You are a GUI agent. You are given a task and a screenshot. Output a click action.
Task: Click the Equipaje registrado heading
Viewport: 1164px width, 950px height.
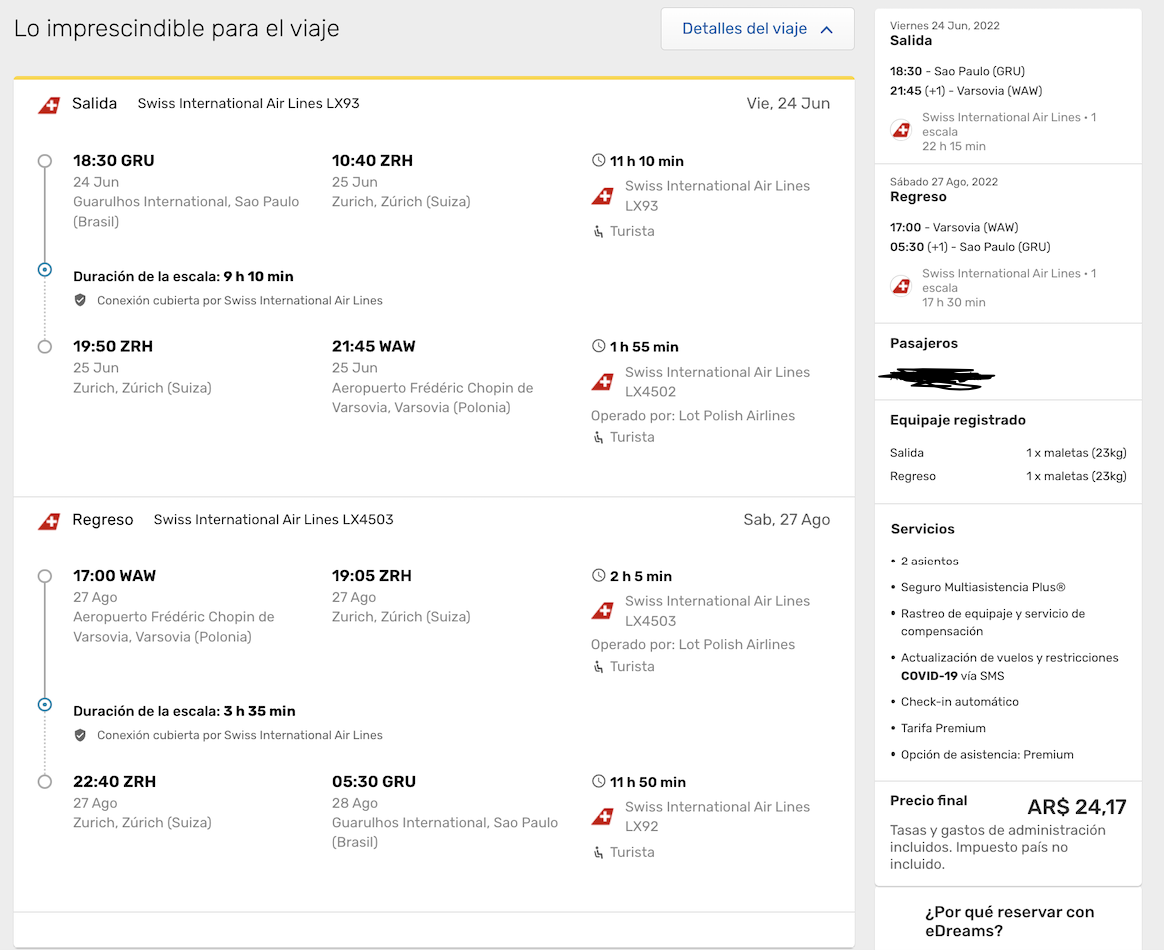pos(958,420)
